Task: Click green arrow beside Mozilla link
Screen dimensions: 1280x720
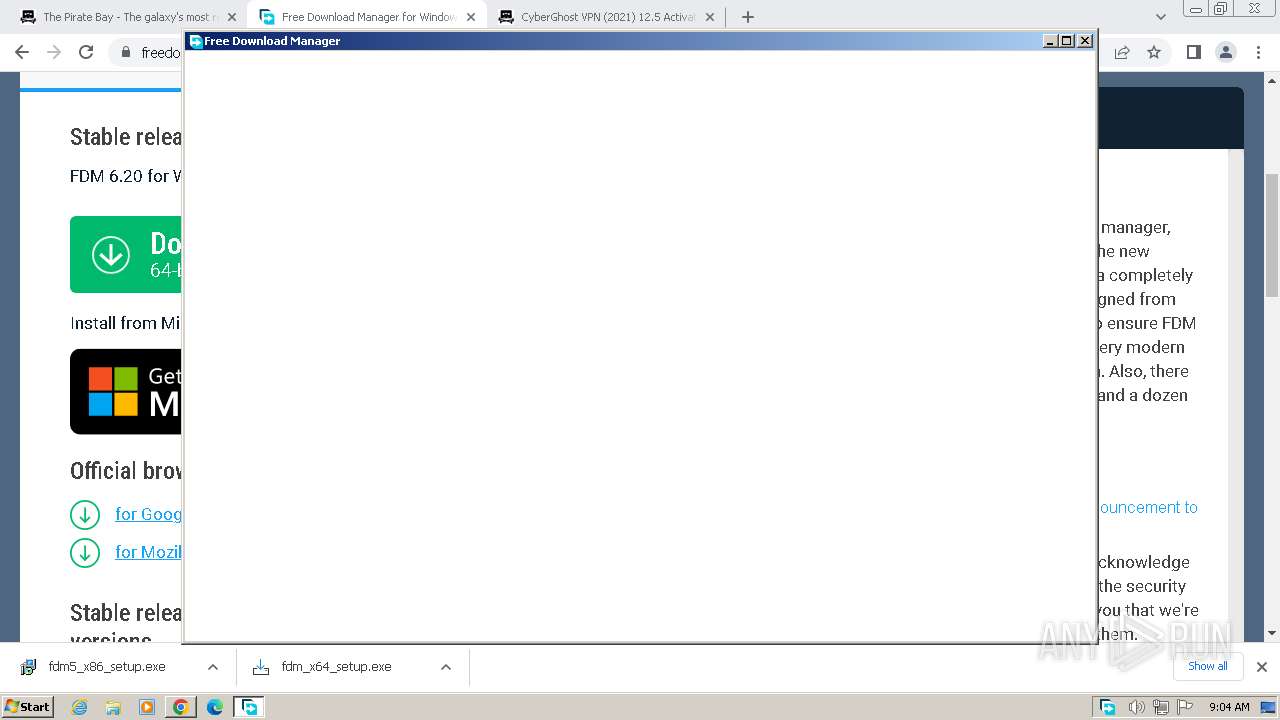Action: 85,552
